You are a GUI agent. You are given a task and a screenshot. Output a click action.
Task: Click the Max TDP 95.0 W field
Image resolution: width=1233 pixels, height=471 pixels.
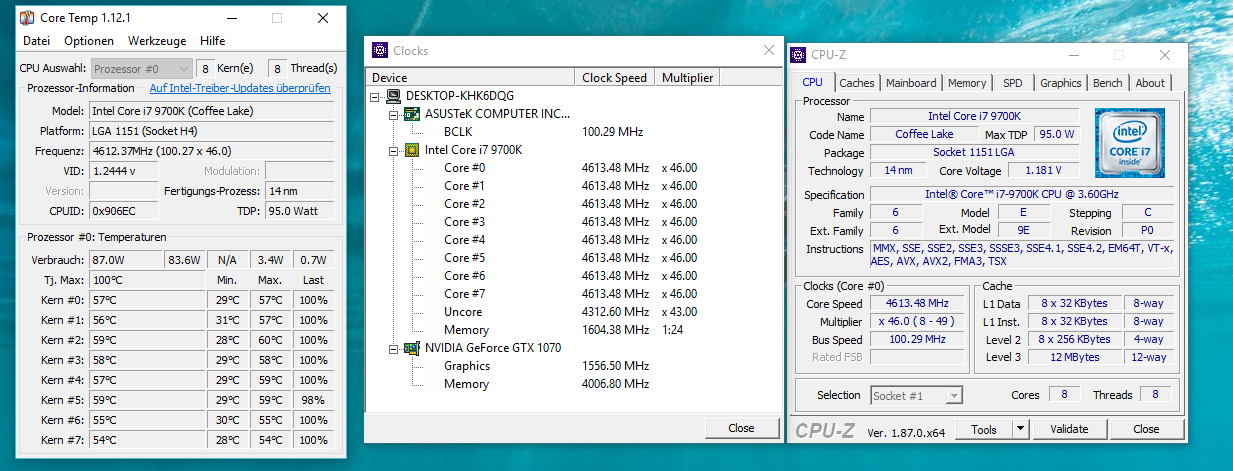1056,134
